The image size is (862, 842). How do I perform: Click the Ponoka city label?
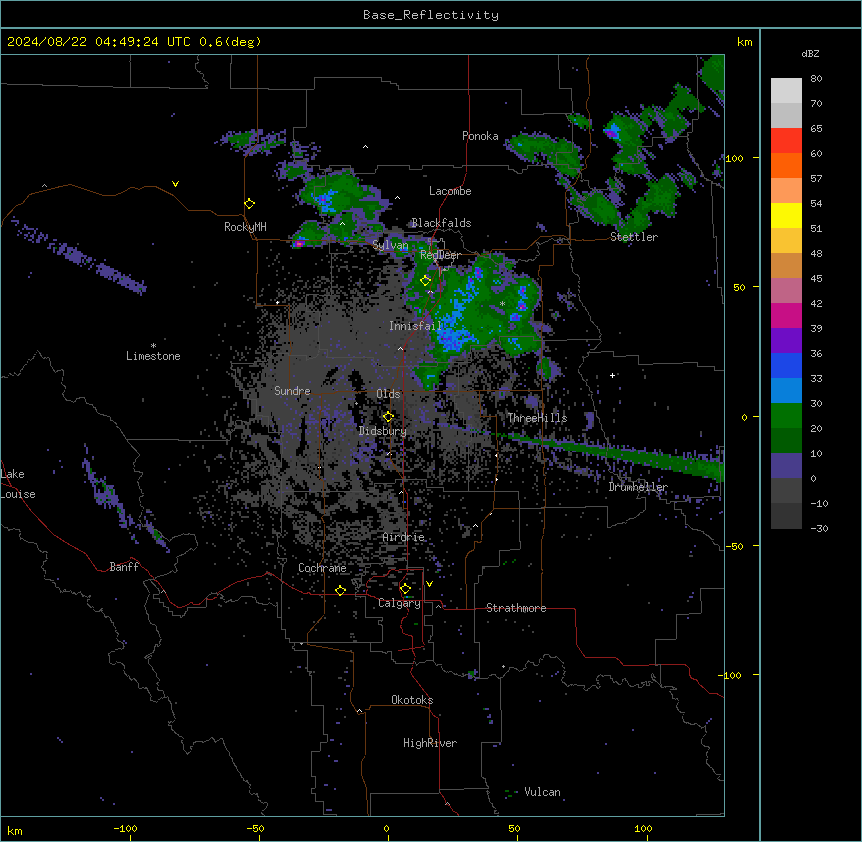click(480, 136)
